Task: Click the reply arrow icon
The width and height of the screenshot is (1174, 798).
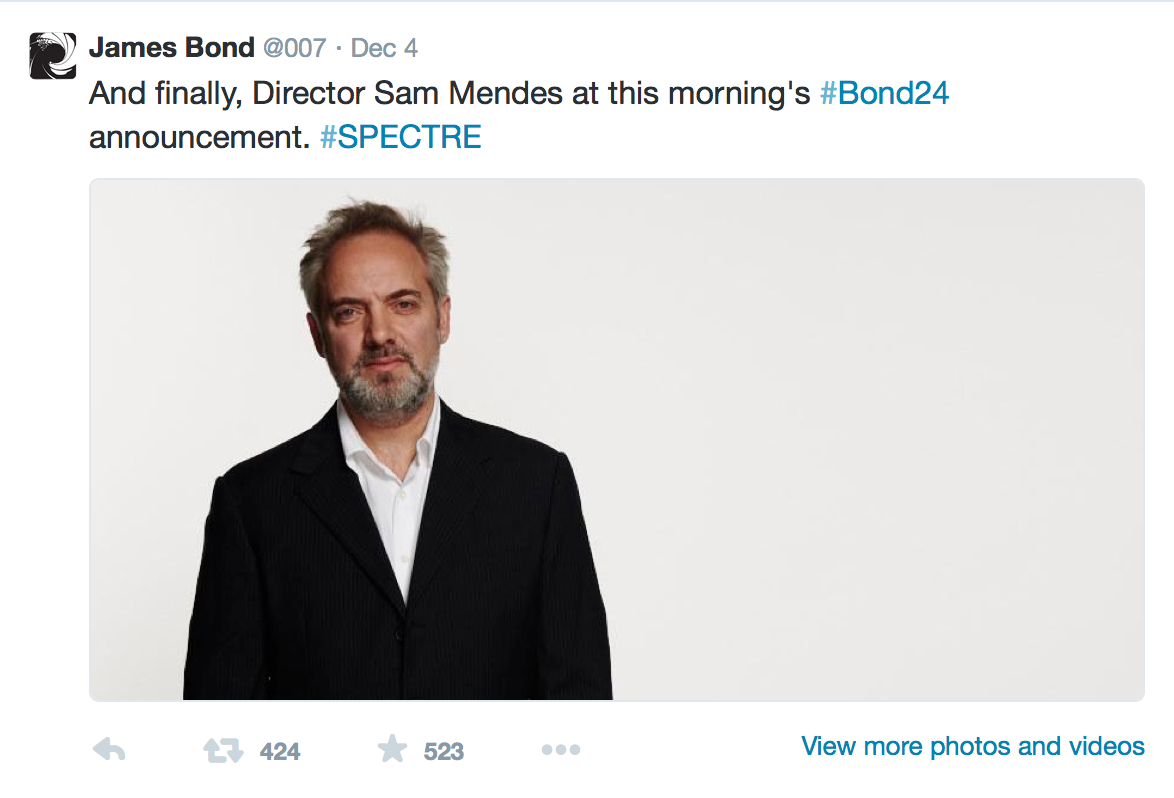Action: 108,749
